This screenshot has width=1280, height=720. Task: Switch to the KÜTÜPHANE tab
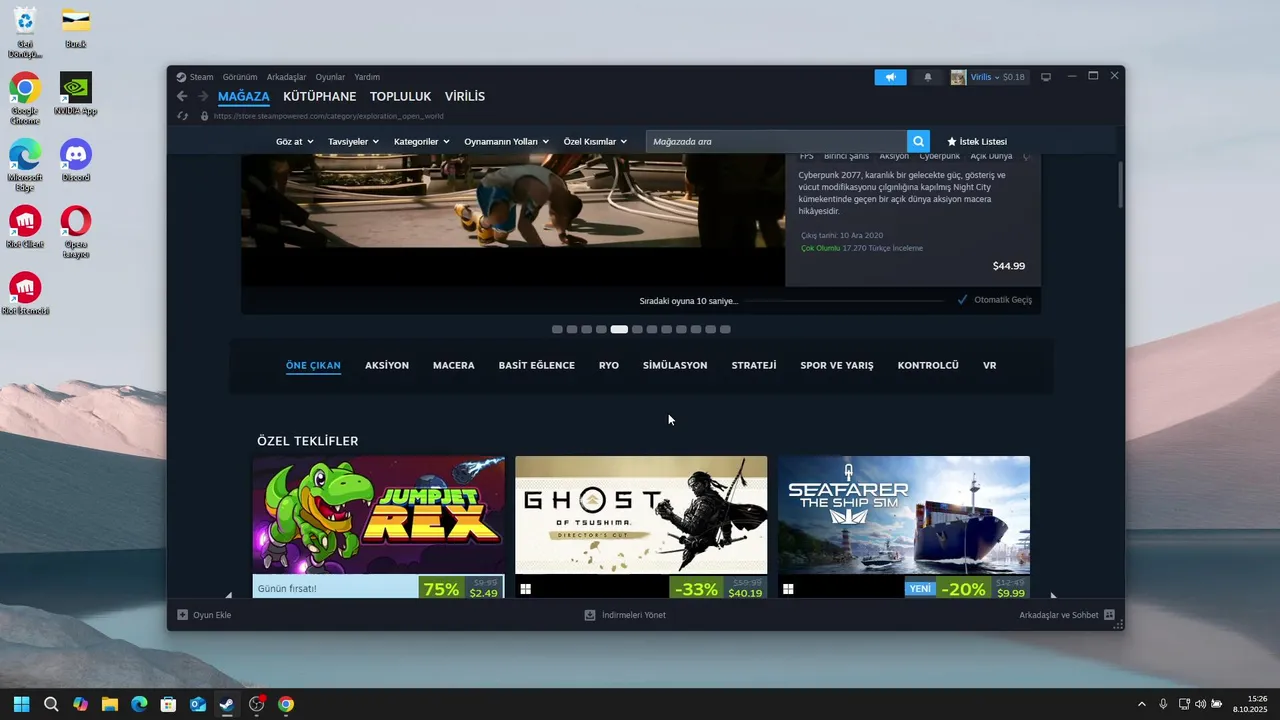click(320, 97)
